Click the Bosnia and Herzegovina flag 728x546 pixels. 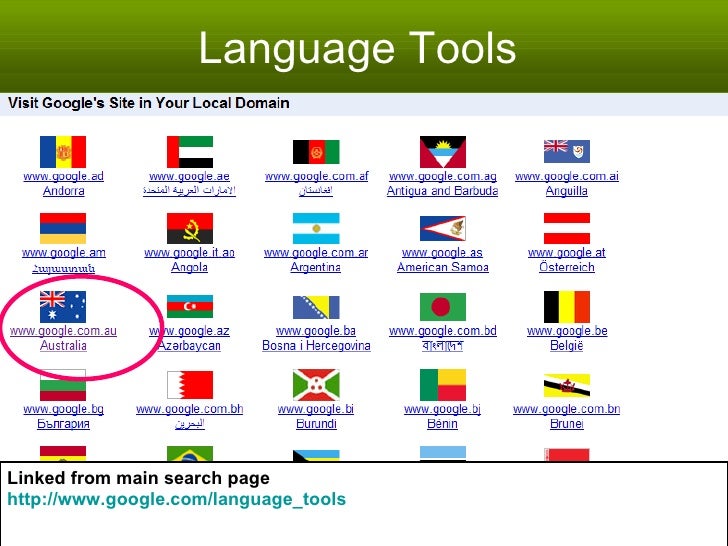[x=316, y=307]
